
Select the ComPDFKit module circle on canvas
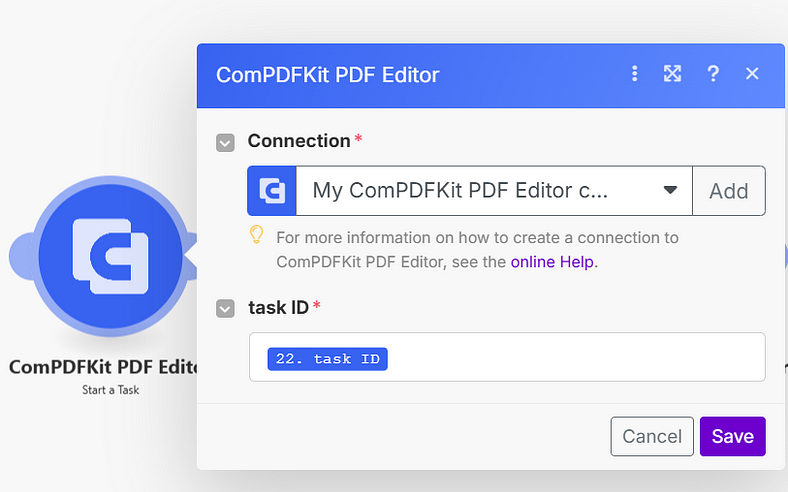coord(111,256)
